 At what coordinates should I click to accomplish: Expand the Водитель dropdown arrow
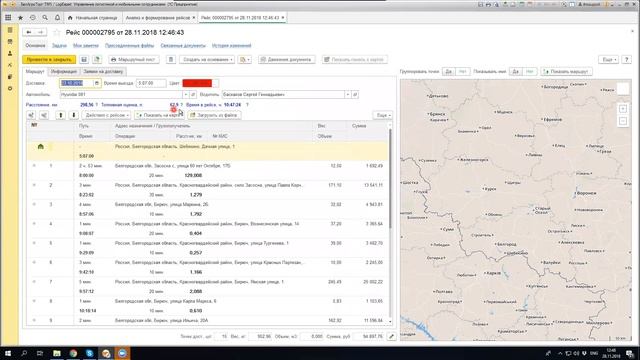pyautogui.click(x=348, y=95)
